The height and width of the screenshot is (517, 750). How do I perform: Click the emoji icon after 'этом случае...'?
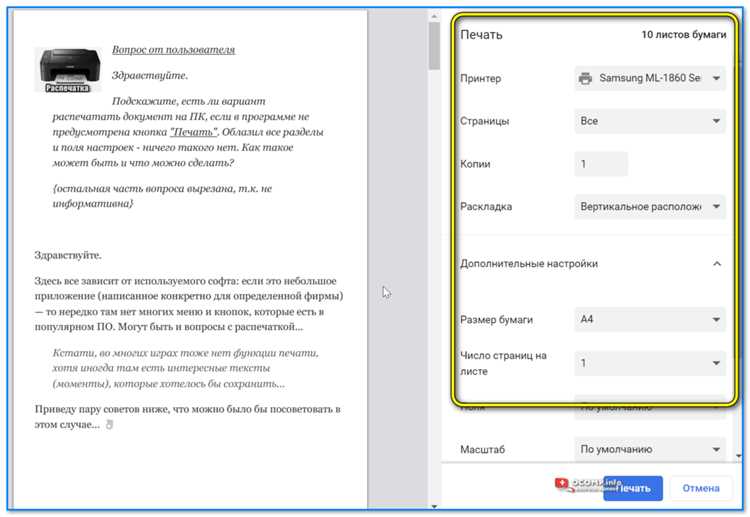click(x=109, y=425)
